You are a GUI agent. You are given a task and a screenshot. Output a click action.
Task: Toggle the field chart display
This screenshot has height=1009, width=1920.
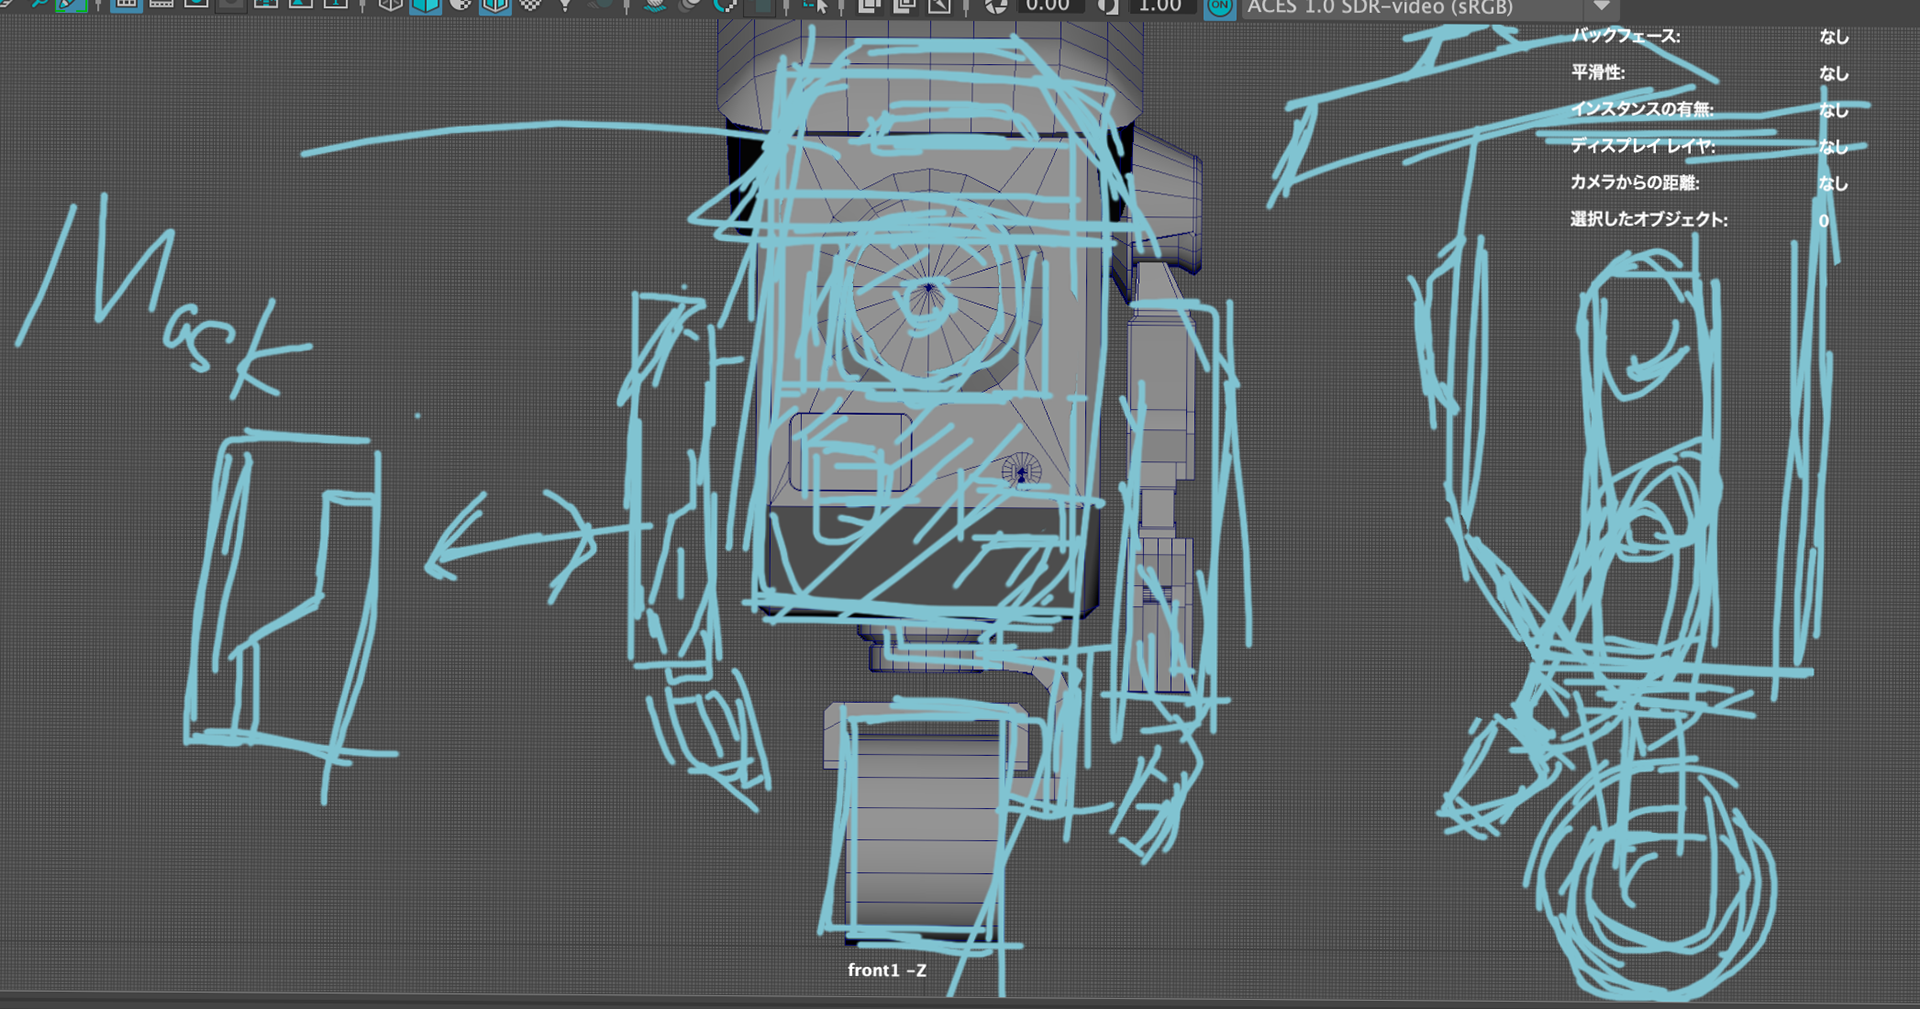coord(266,5)
